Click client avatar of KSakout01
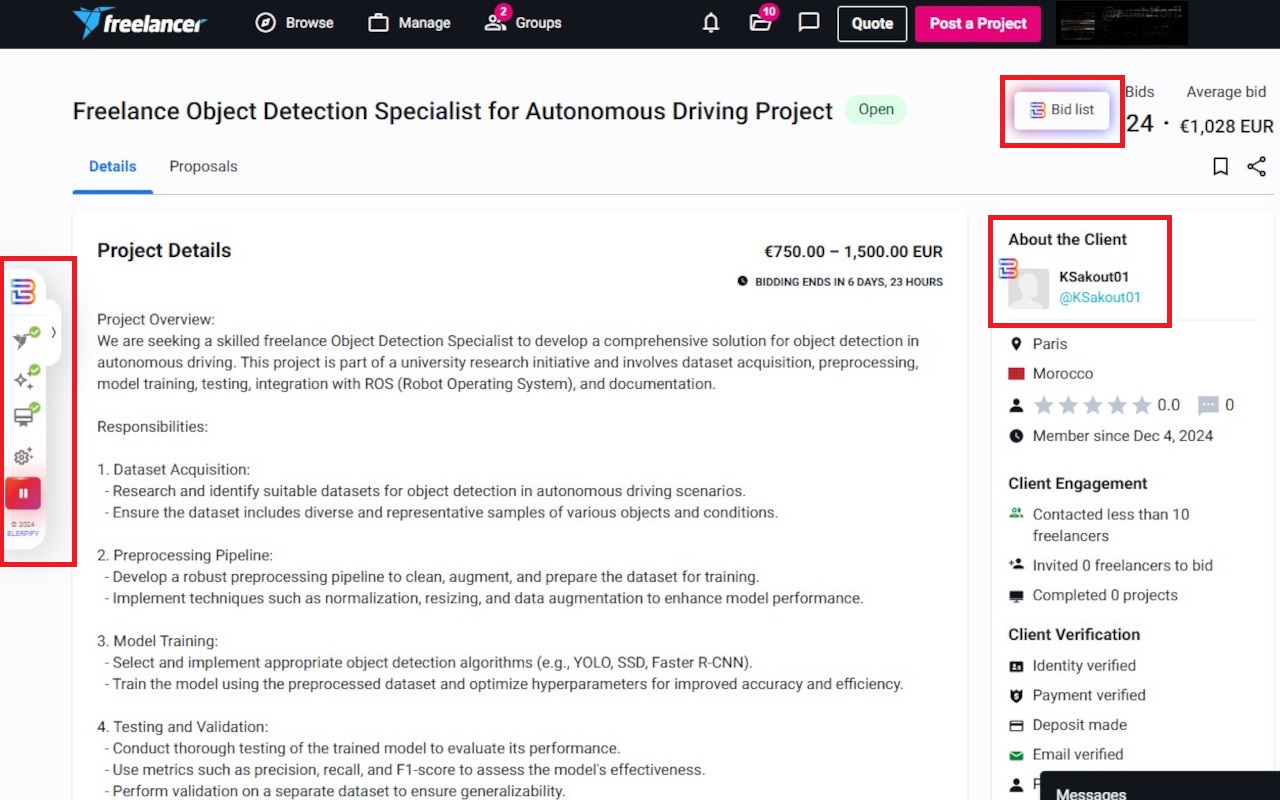Image resolution: width=1280 pixels, height=800 pixels. [1028, 289]
